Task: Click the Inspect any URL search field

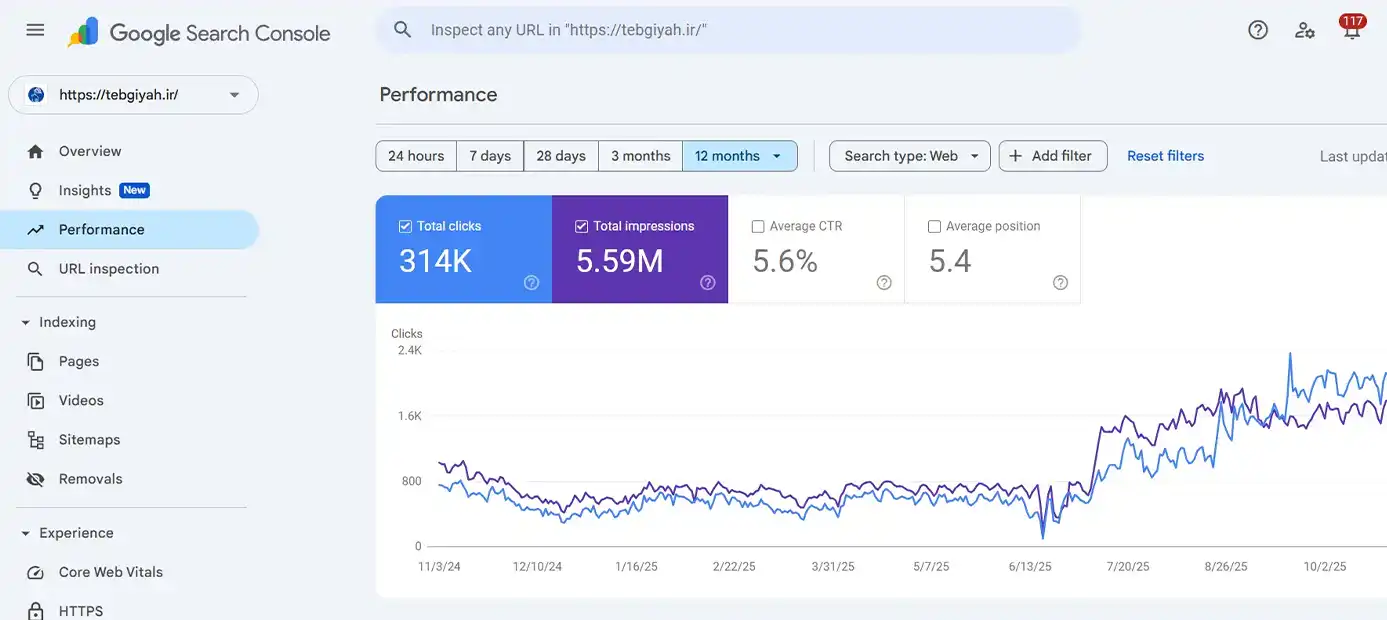Action: tap(740, 30)
